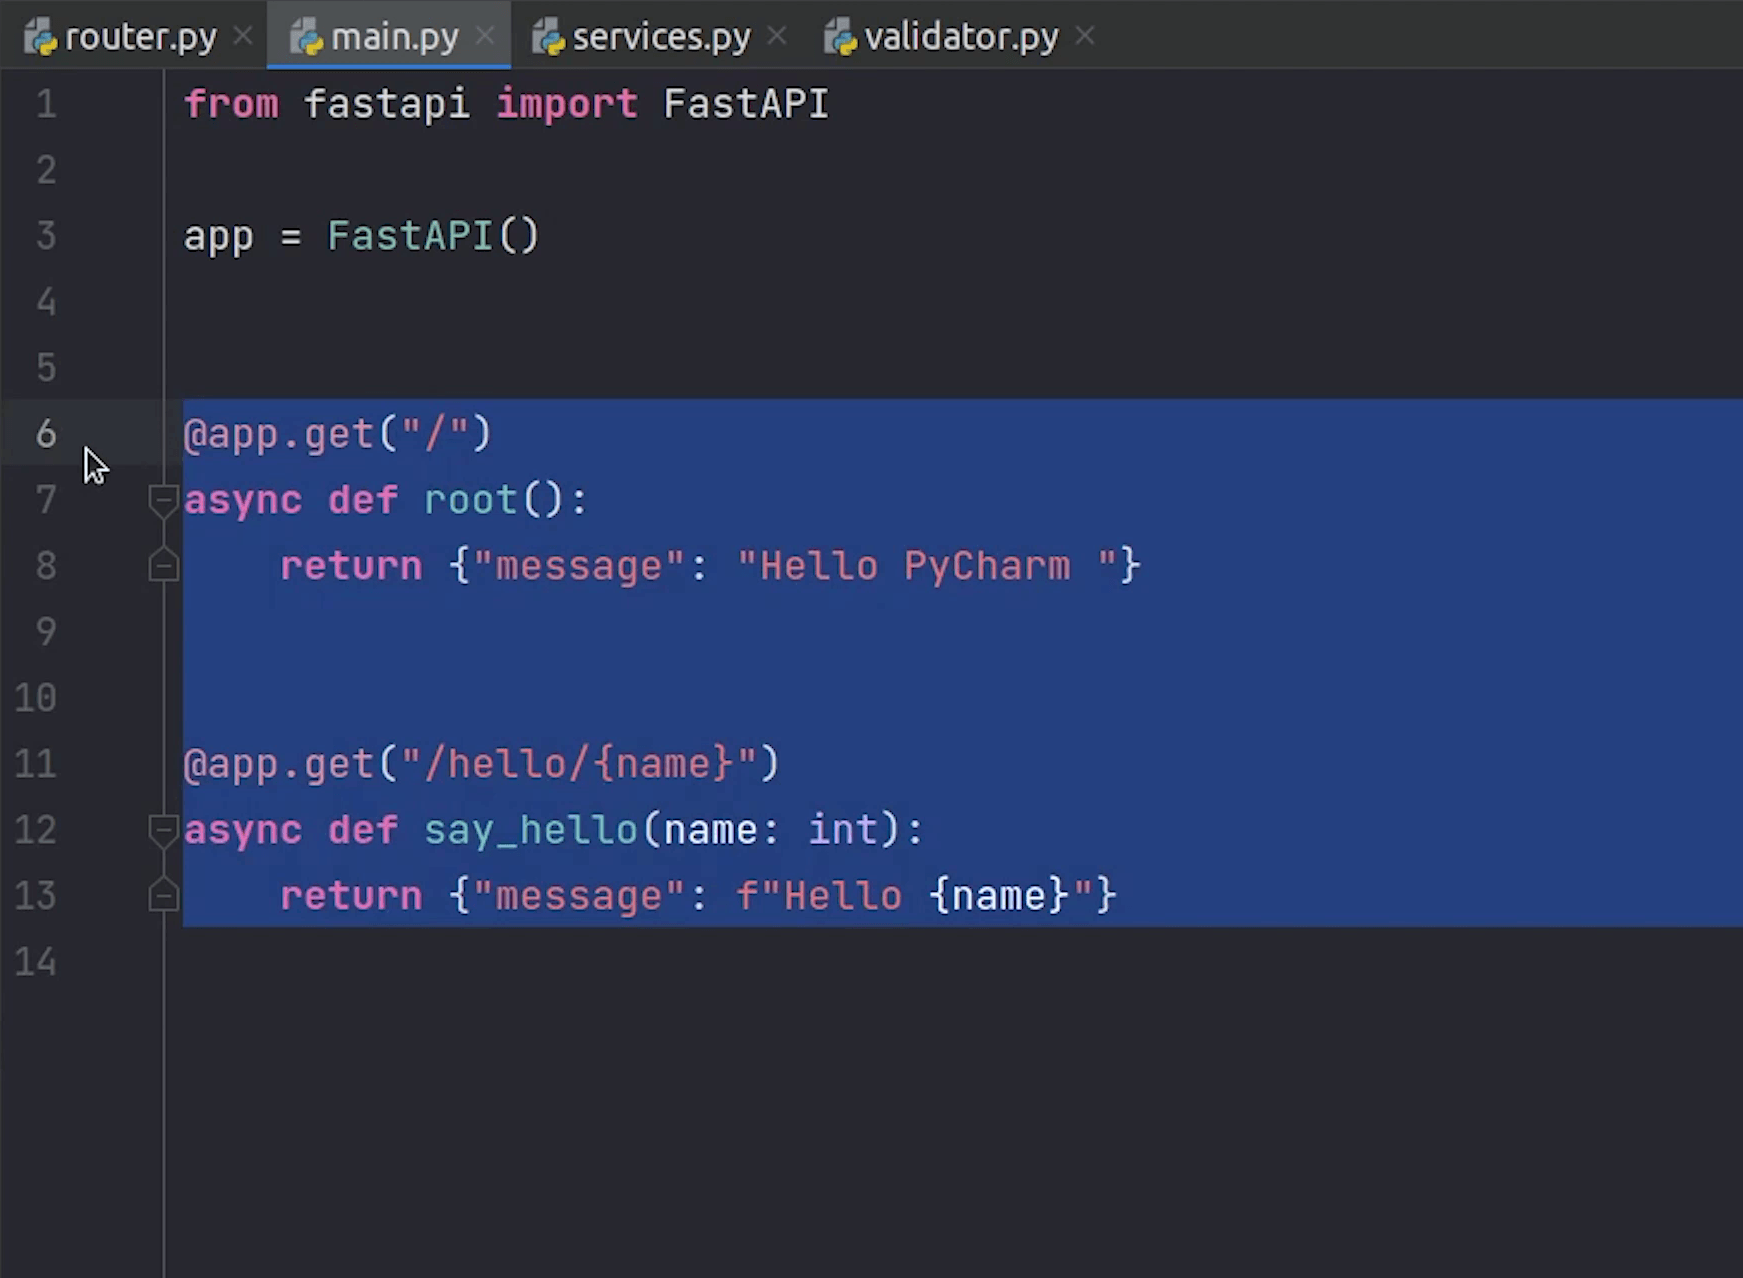1743x1278 pixels.
Task: Click the router.py Python file icon
Action: click(x=40, y=38)
